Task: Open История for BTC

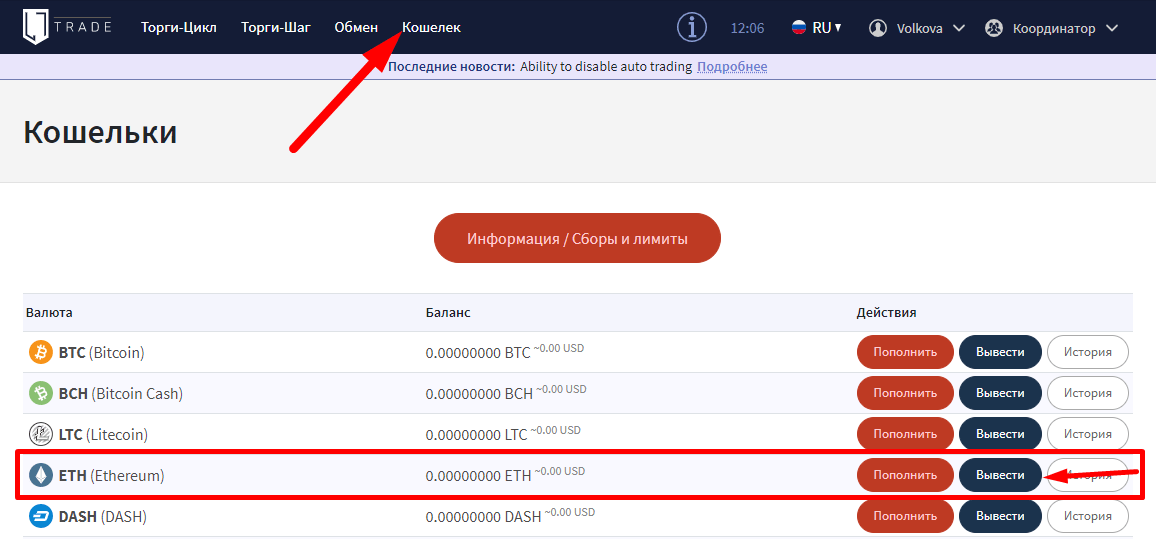Action: point(1088,352)
